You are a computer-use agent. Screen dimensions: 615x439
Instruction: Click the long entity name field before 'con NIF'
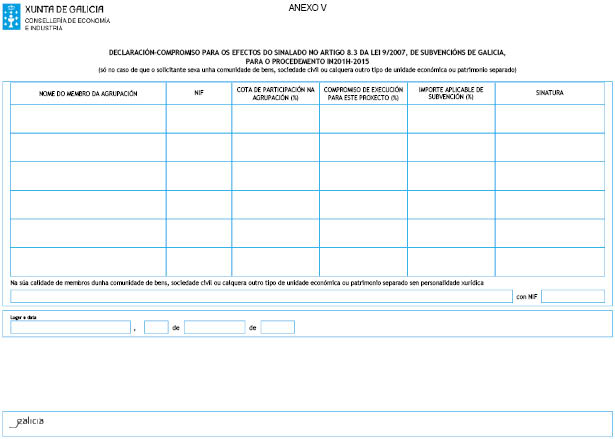point(261,296)
